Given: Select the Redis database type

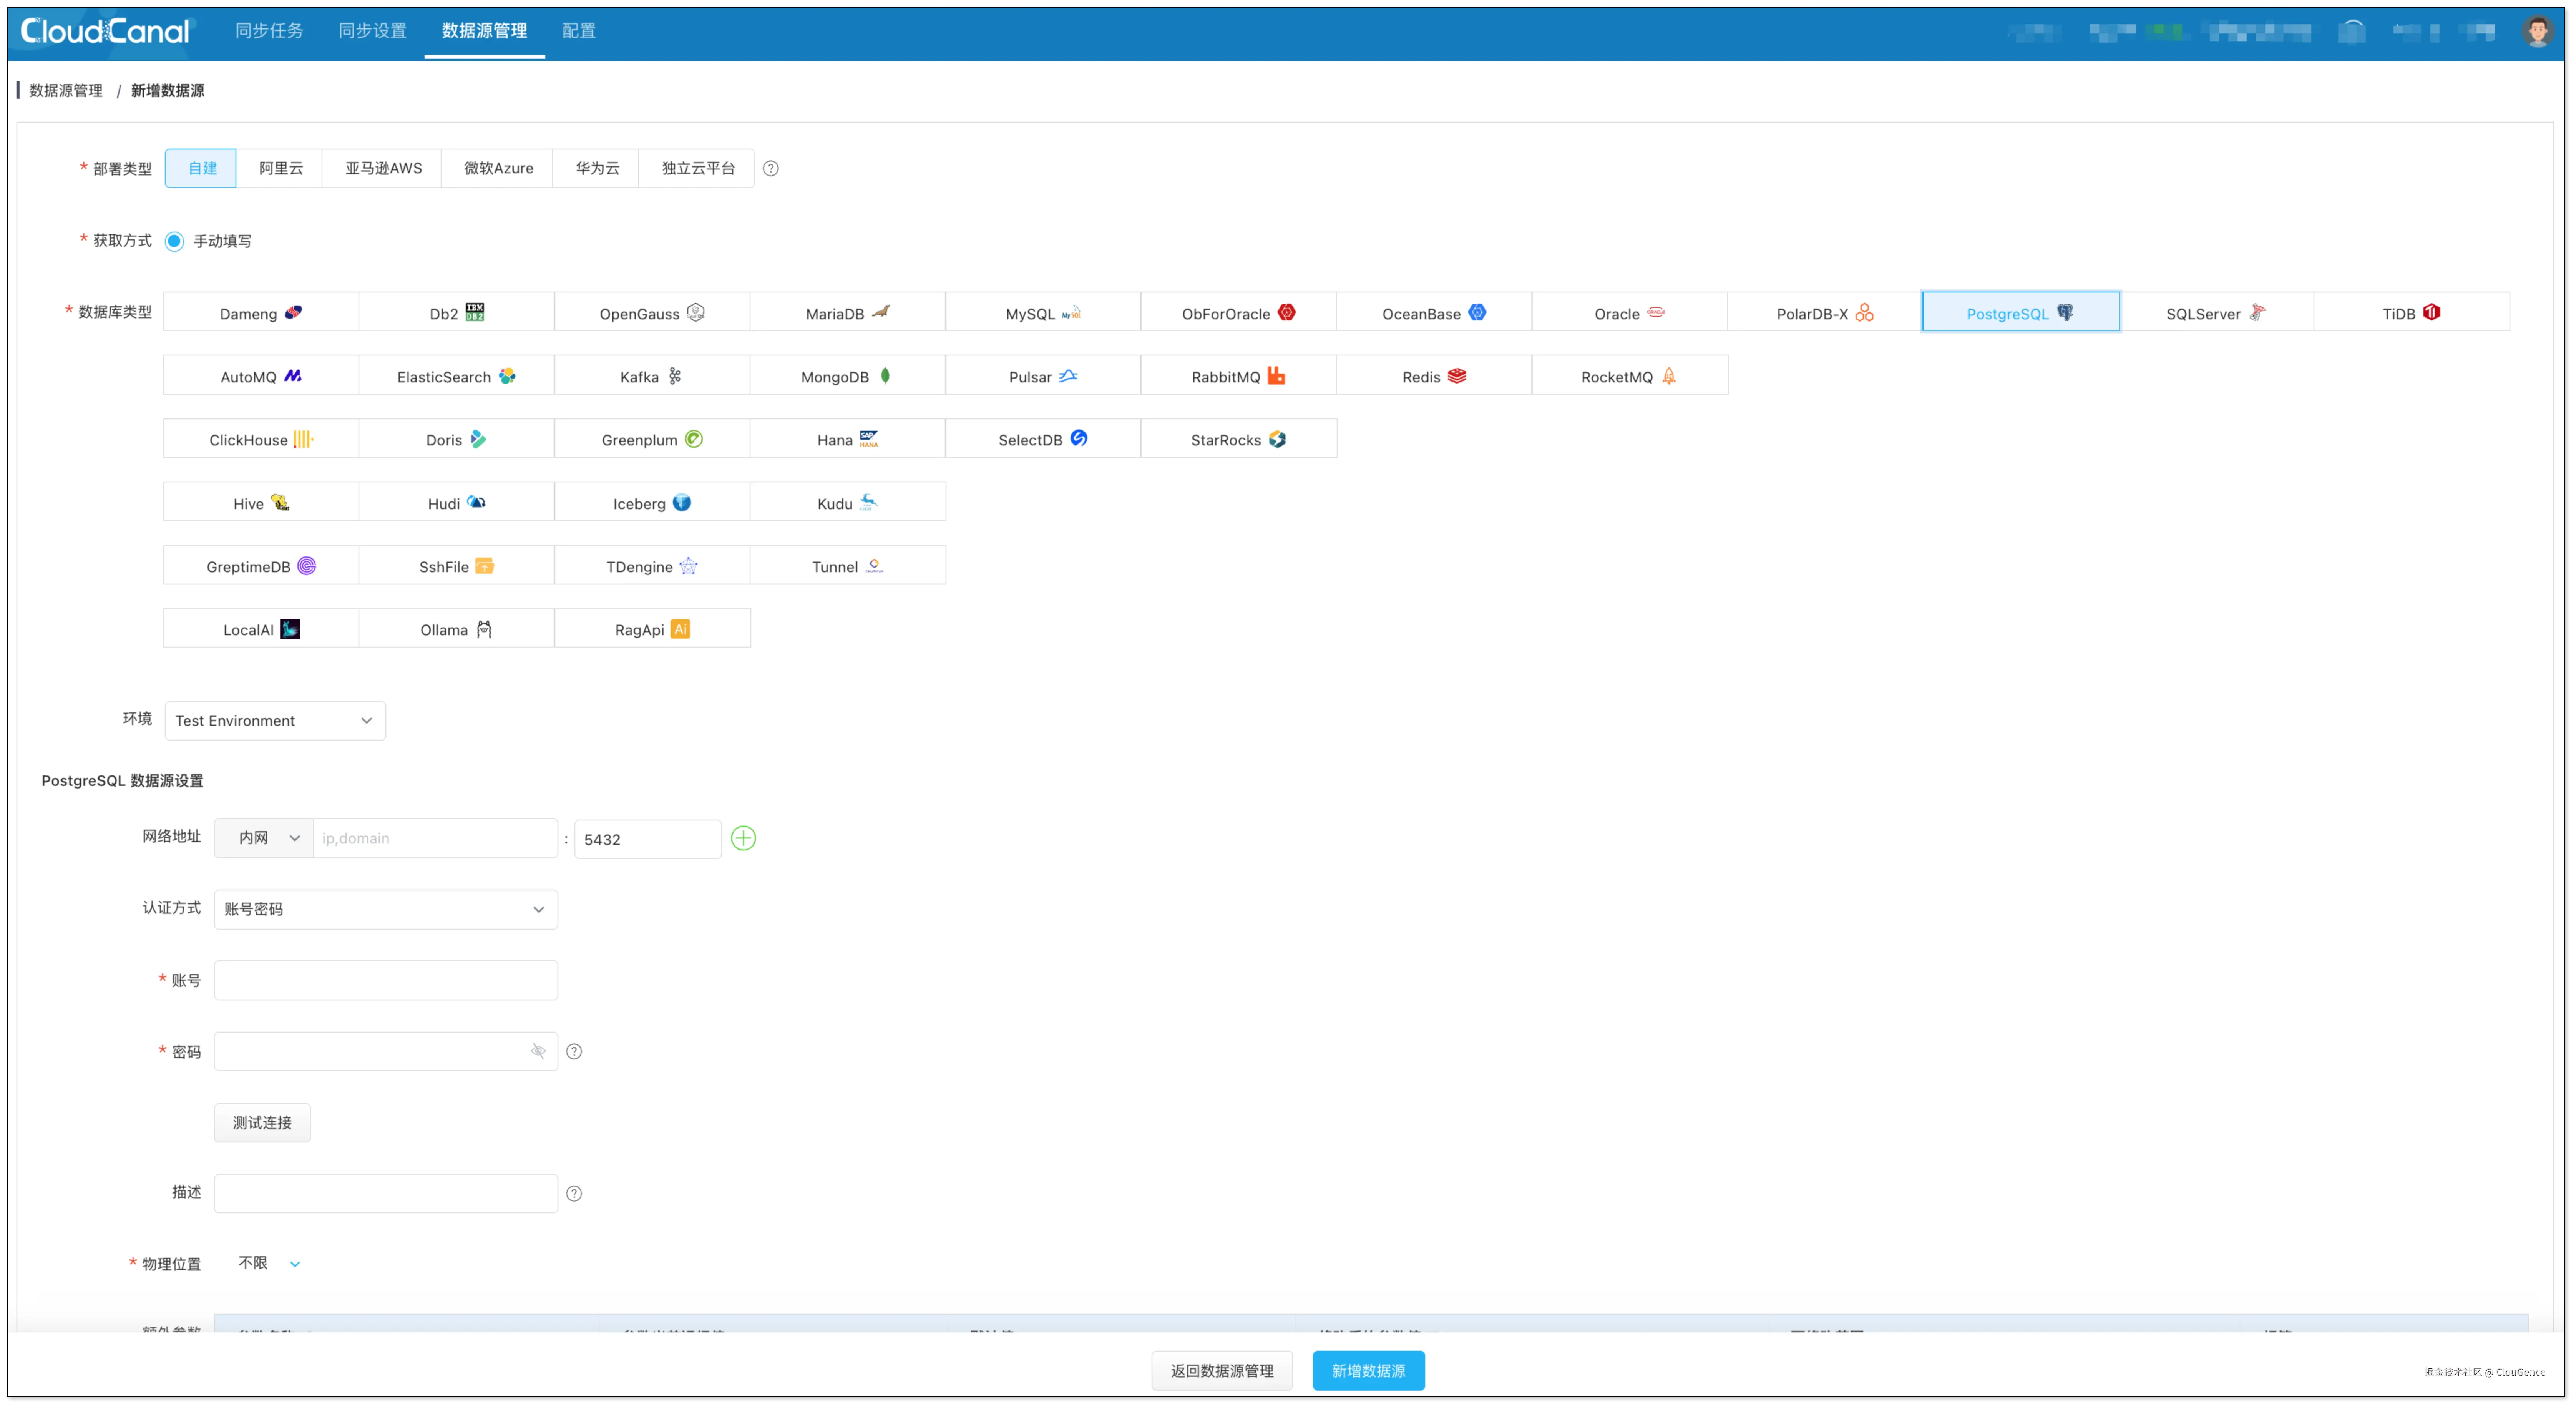Looking at the screenshot, I should pos(1433,376).
